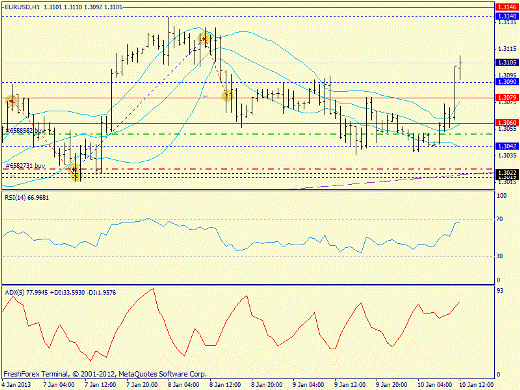Click the 10 Jan 04:00 time label
520x390 pixels.
click(435, 385)
